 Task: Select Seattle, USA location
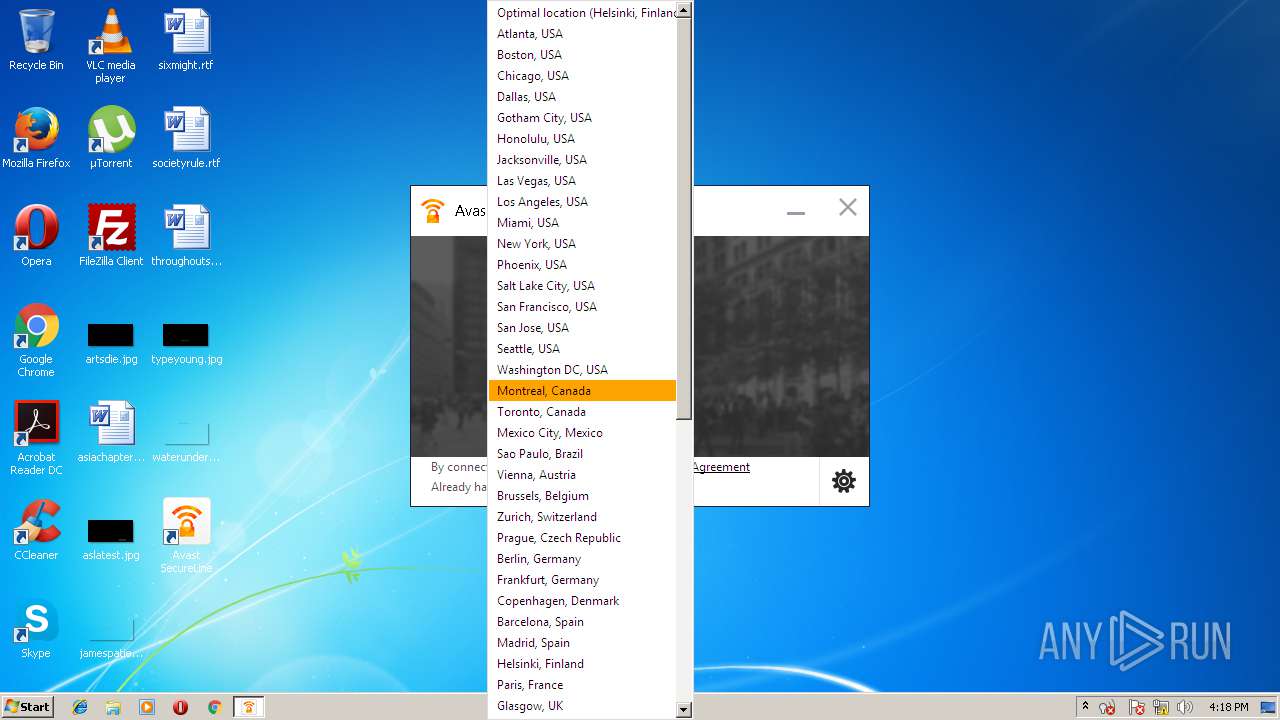pos(583,349)
